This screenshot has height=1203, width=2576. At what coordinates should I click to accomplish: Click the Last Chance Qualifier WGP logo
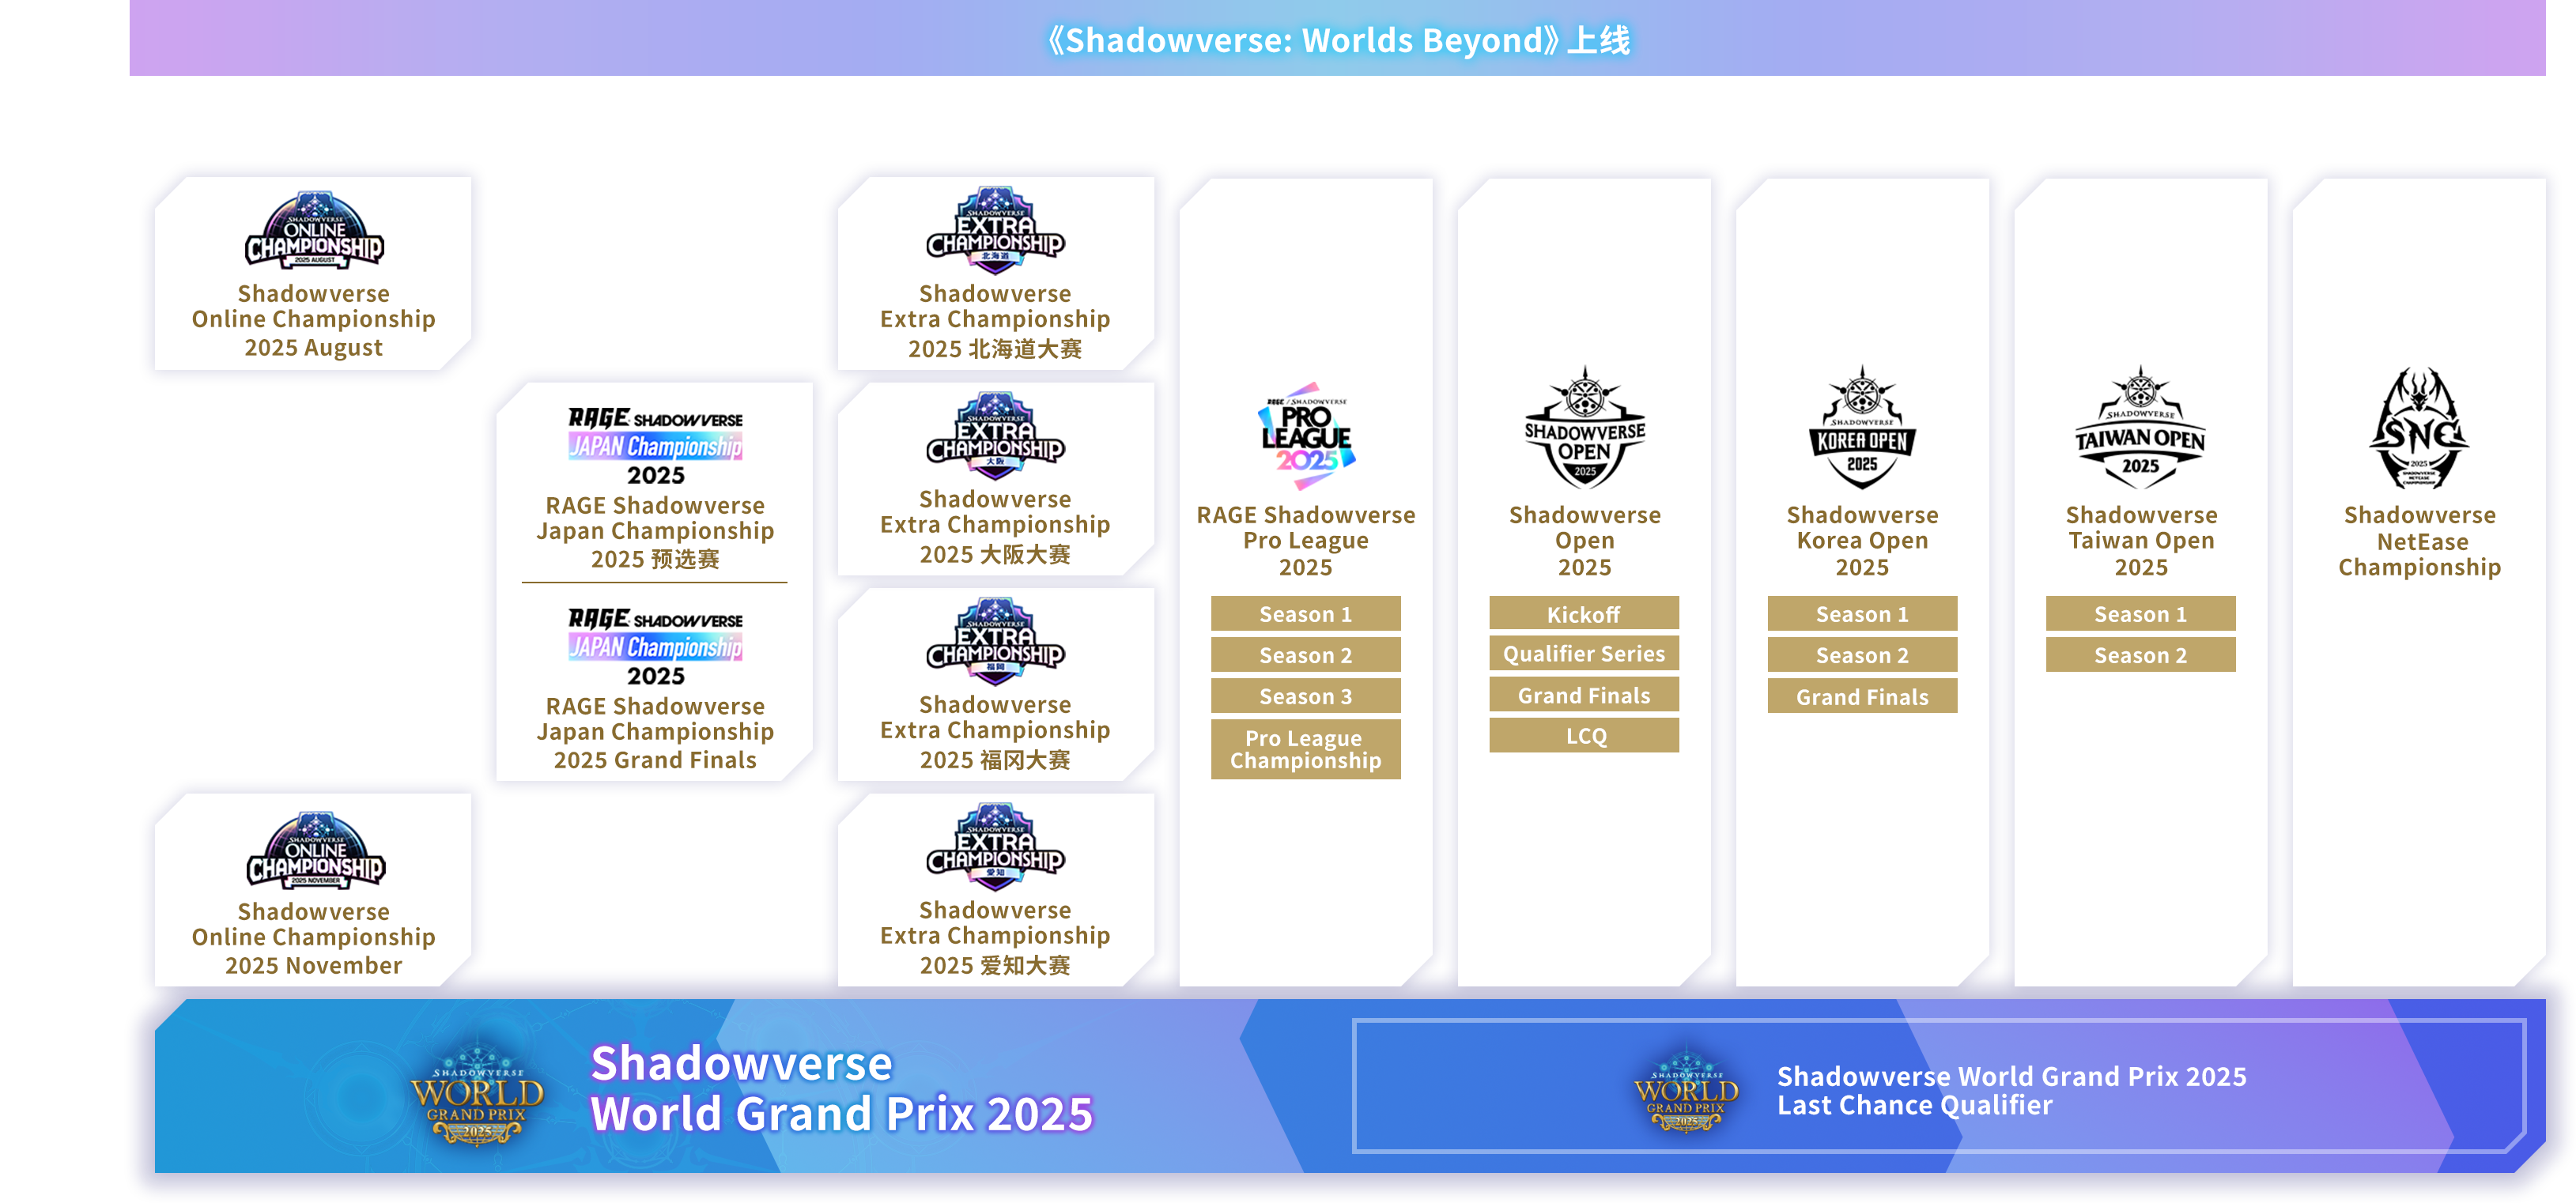point(1686,1090)
